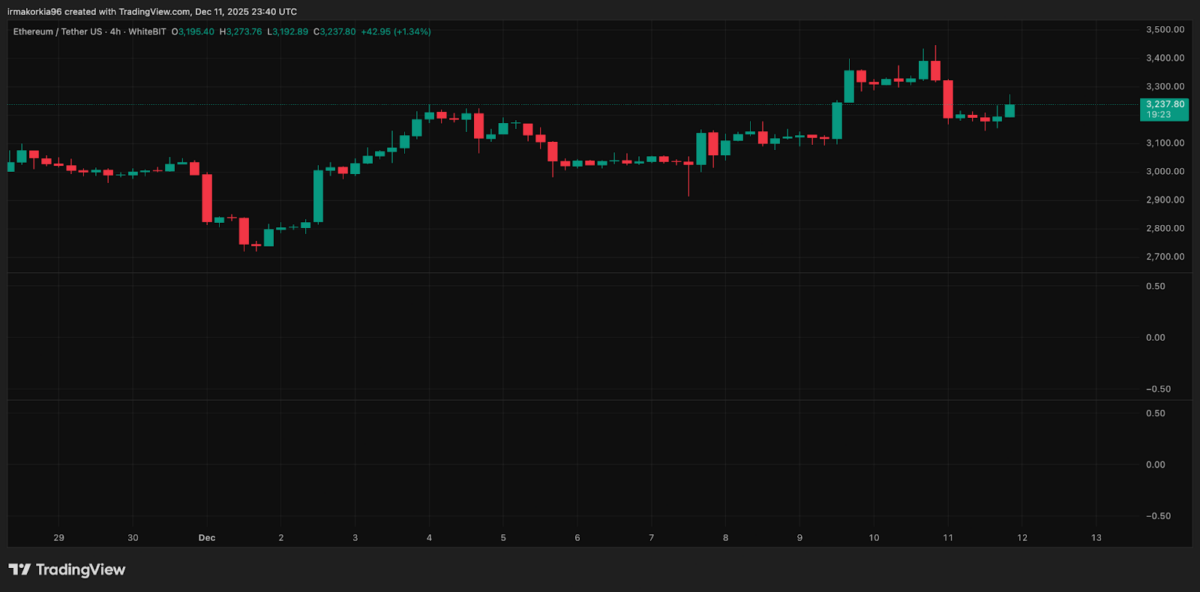The width and height of the screenshot is (1200, 592).
Task: Select the date 11 on the time axis
Action: point(947,537)
